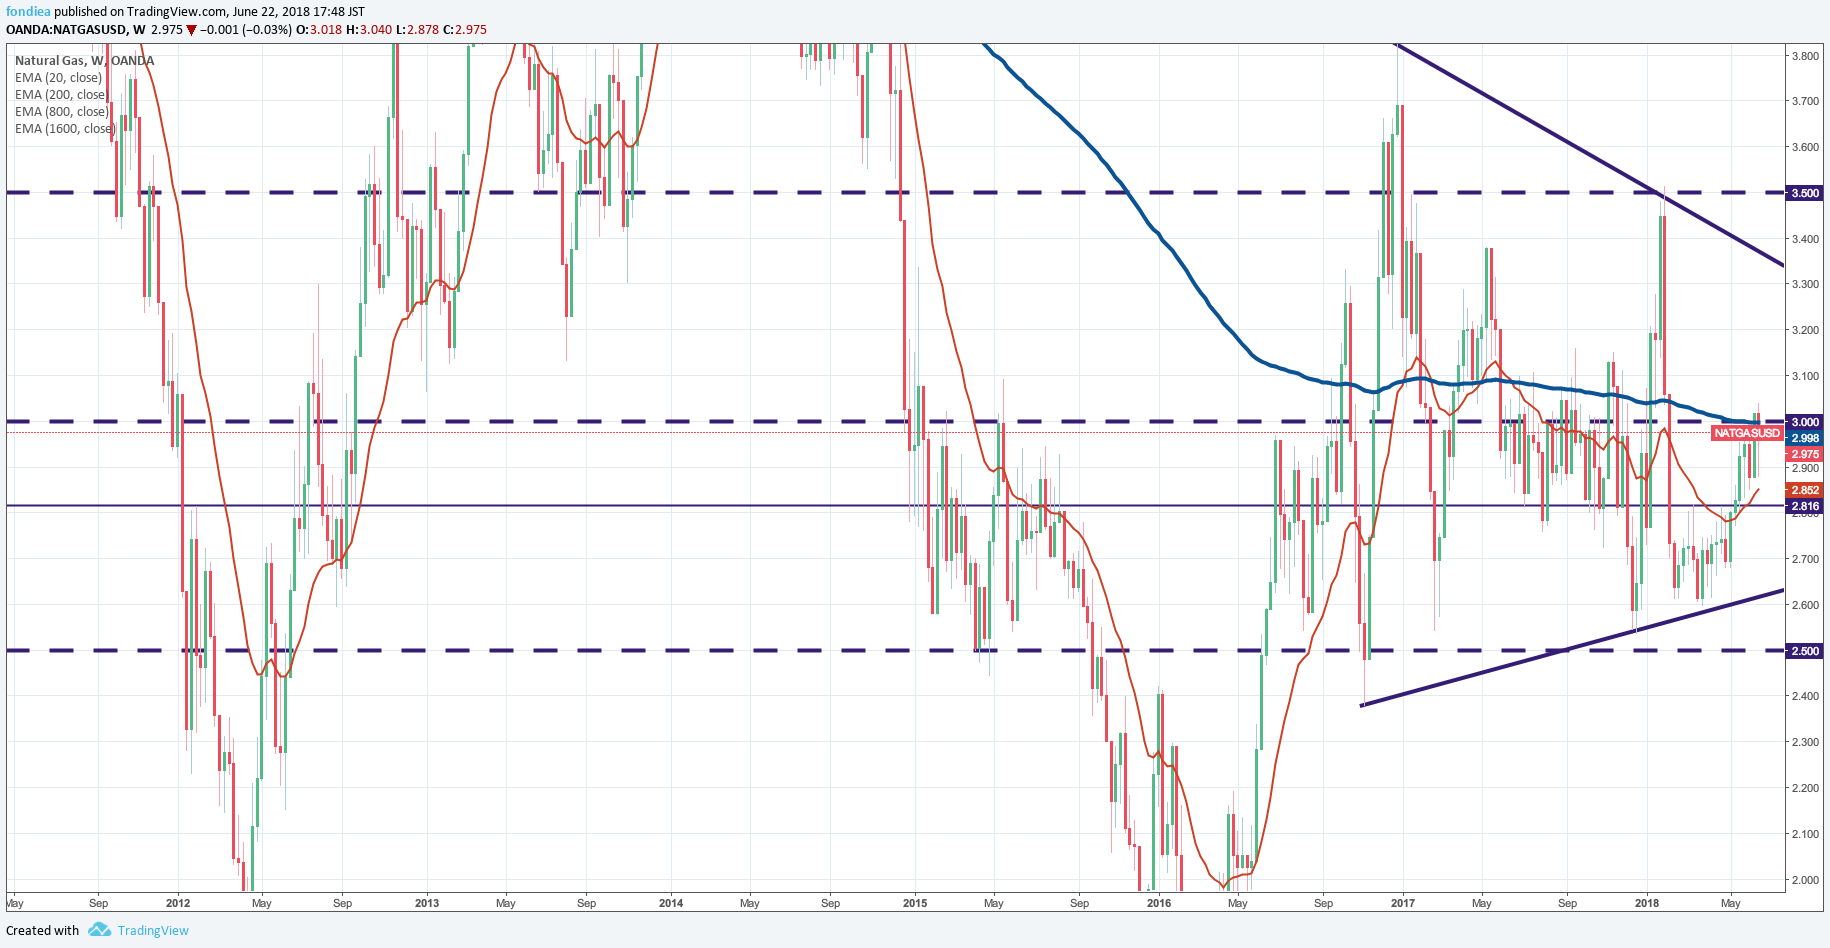Click the 2012 year label on time axis
Image resolution: width=1830 pixels, height=948 pixels.
pos(178,903)
